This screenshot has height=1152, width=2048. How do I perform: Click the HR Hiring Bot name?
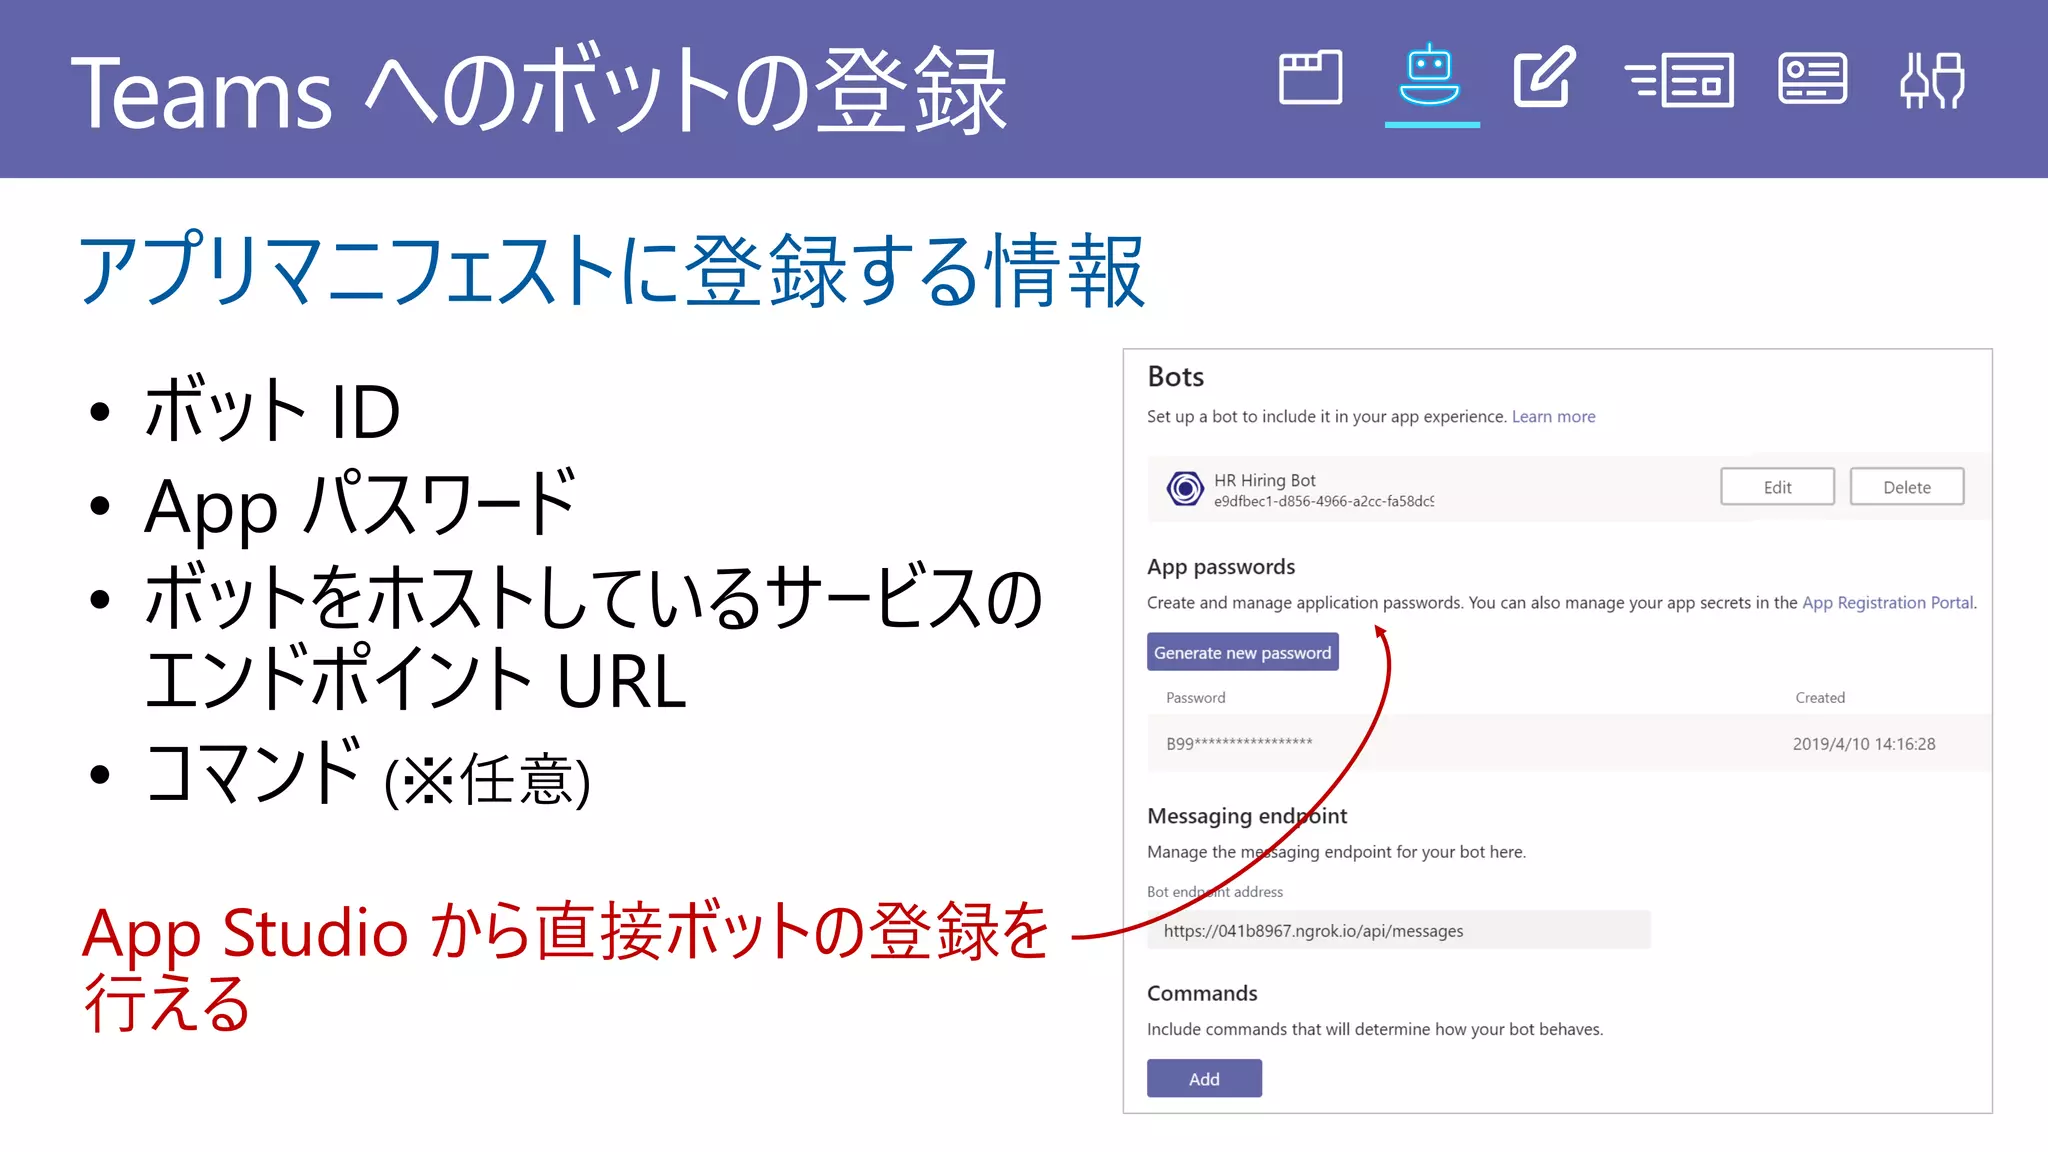[x=1264, y=480]
